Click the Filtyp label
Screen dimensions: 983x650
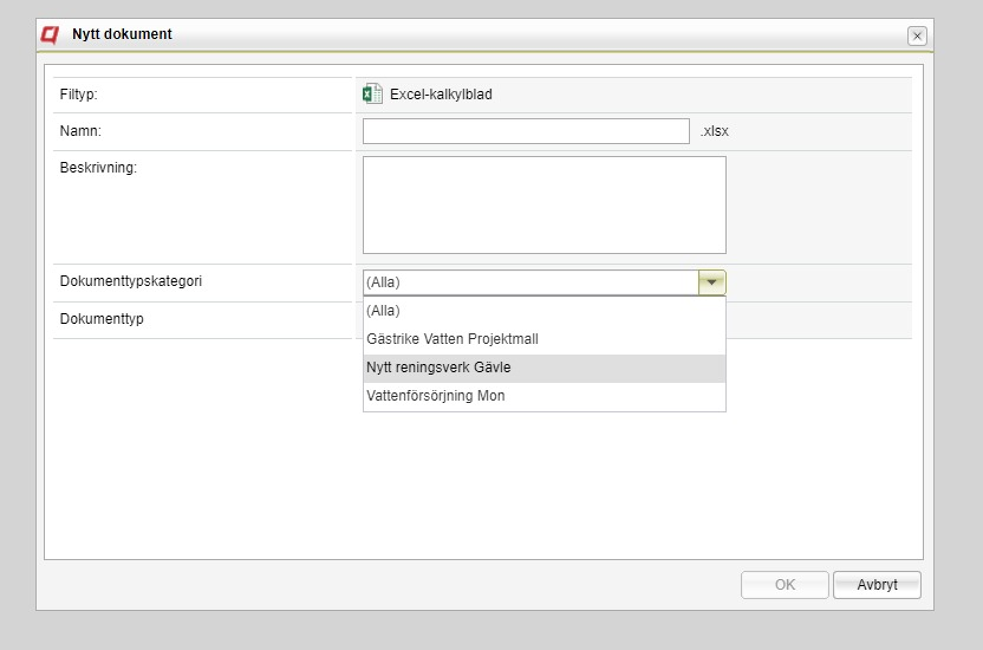click(x=78, y=95)
